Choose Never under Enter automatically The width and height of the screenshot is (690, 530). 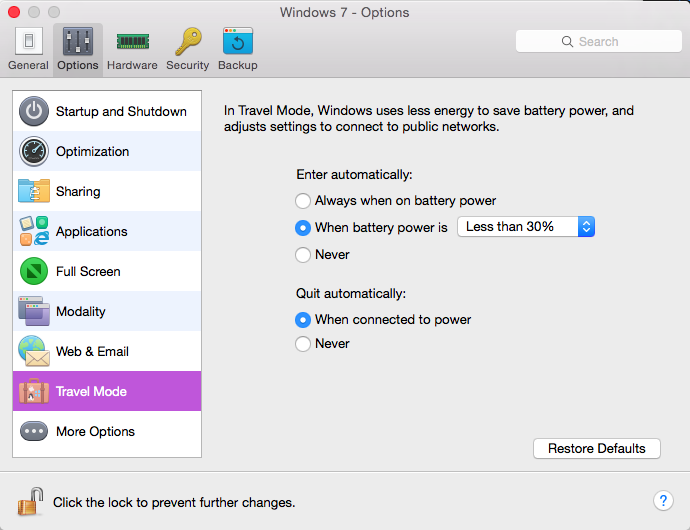tap(303, 255)
